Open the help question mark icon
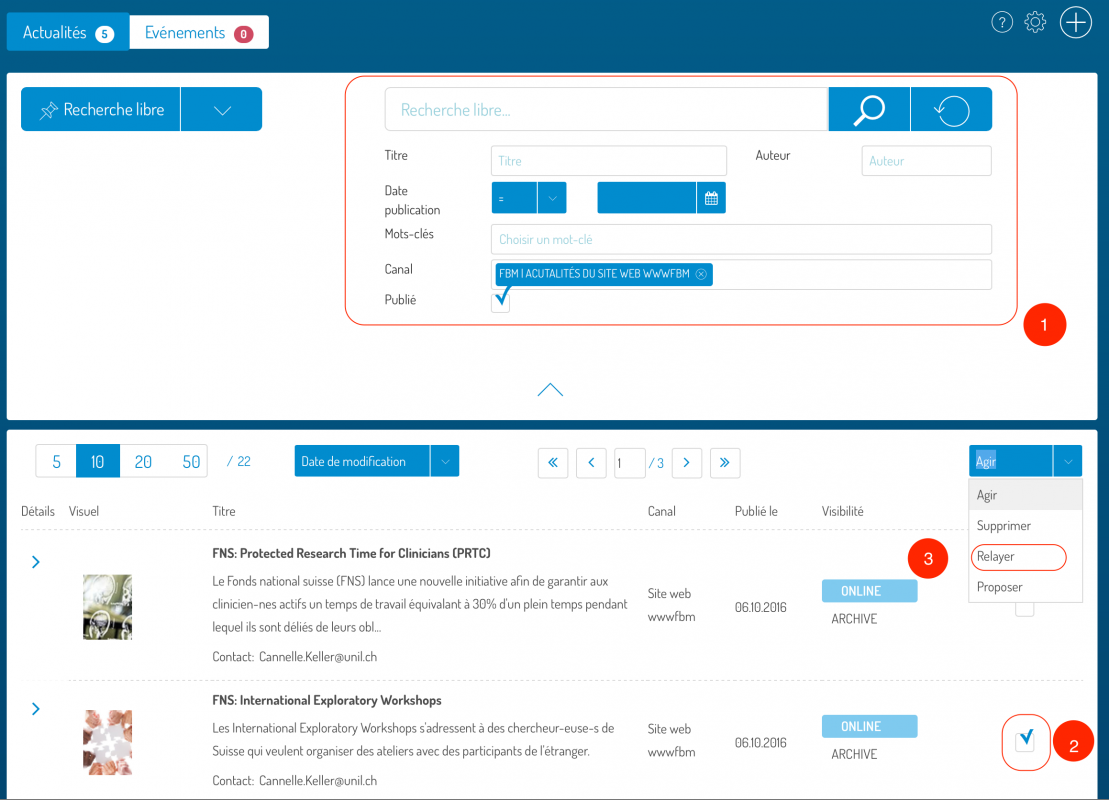Screen dimensions: 1109x800 pyautogui.click(x=1002, y=22)
